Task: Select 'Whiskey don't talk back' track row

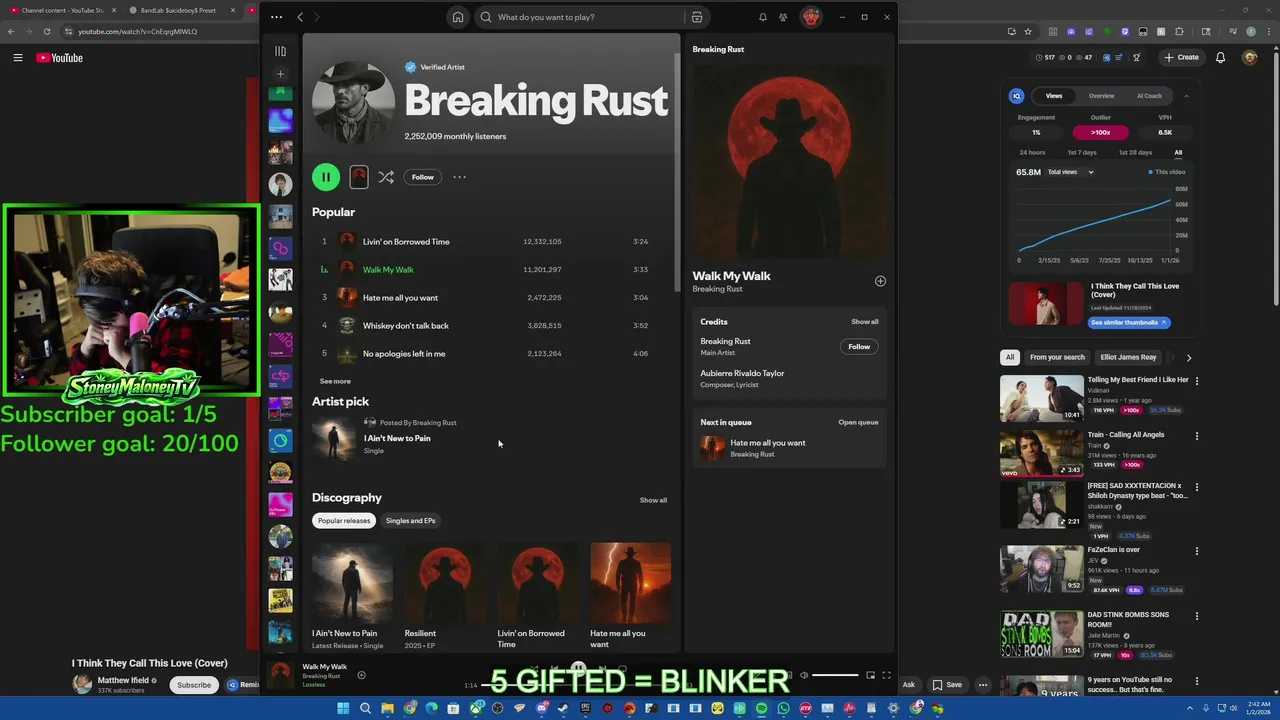Action: pyautogui.click(x=490, y=325)
